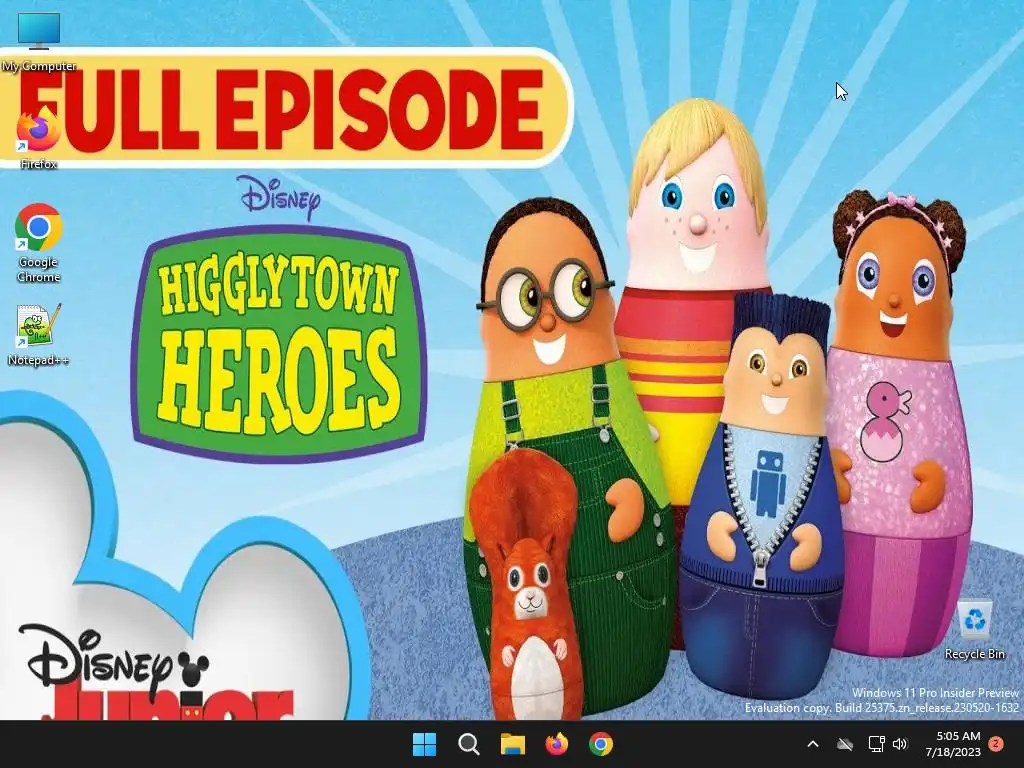Select the Recycle Bin desktop icon
The width and height of the screenshot is (1024, 768).
[974, 630]
